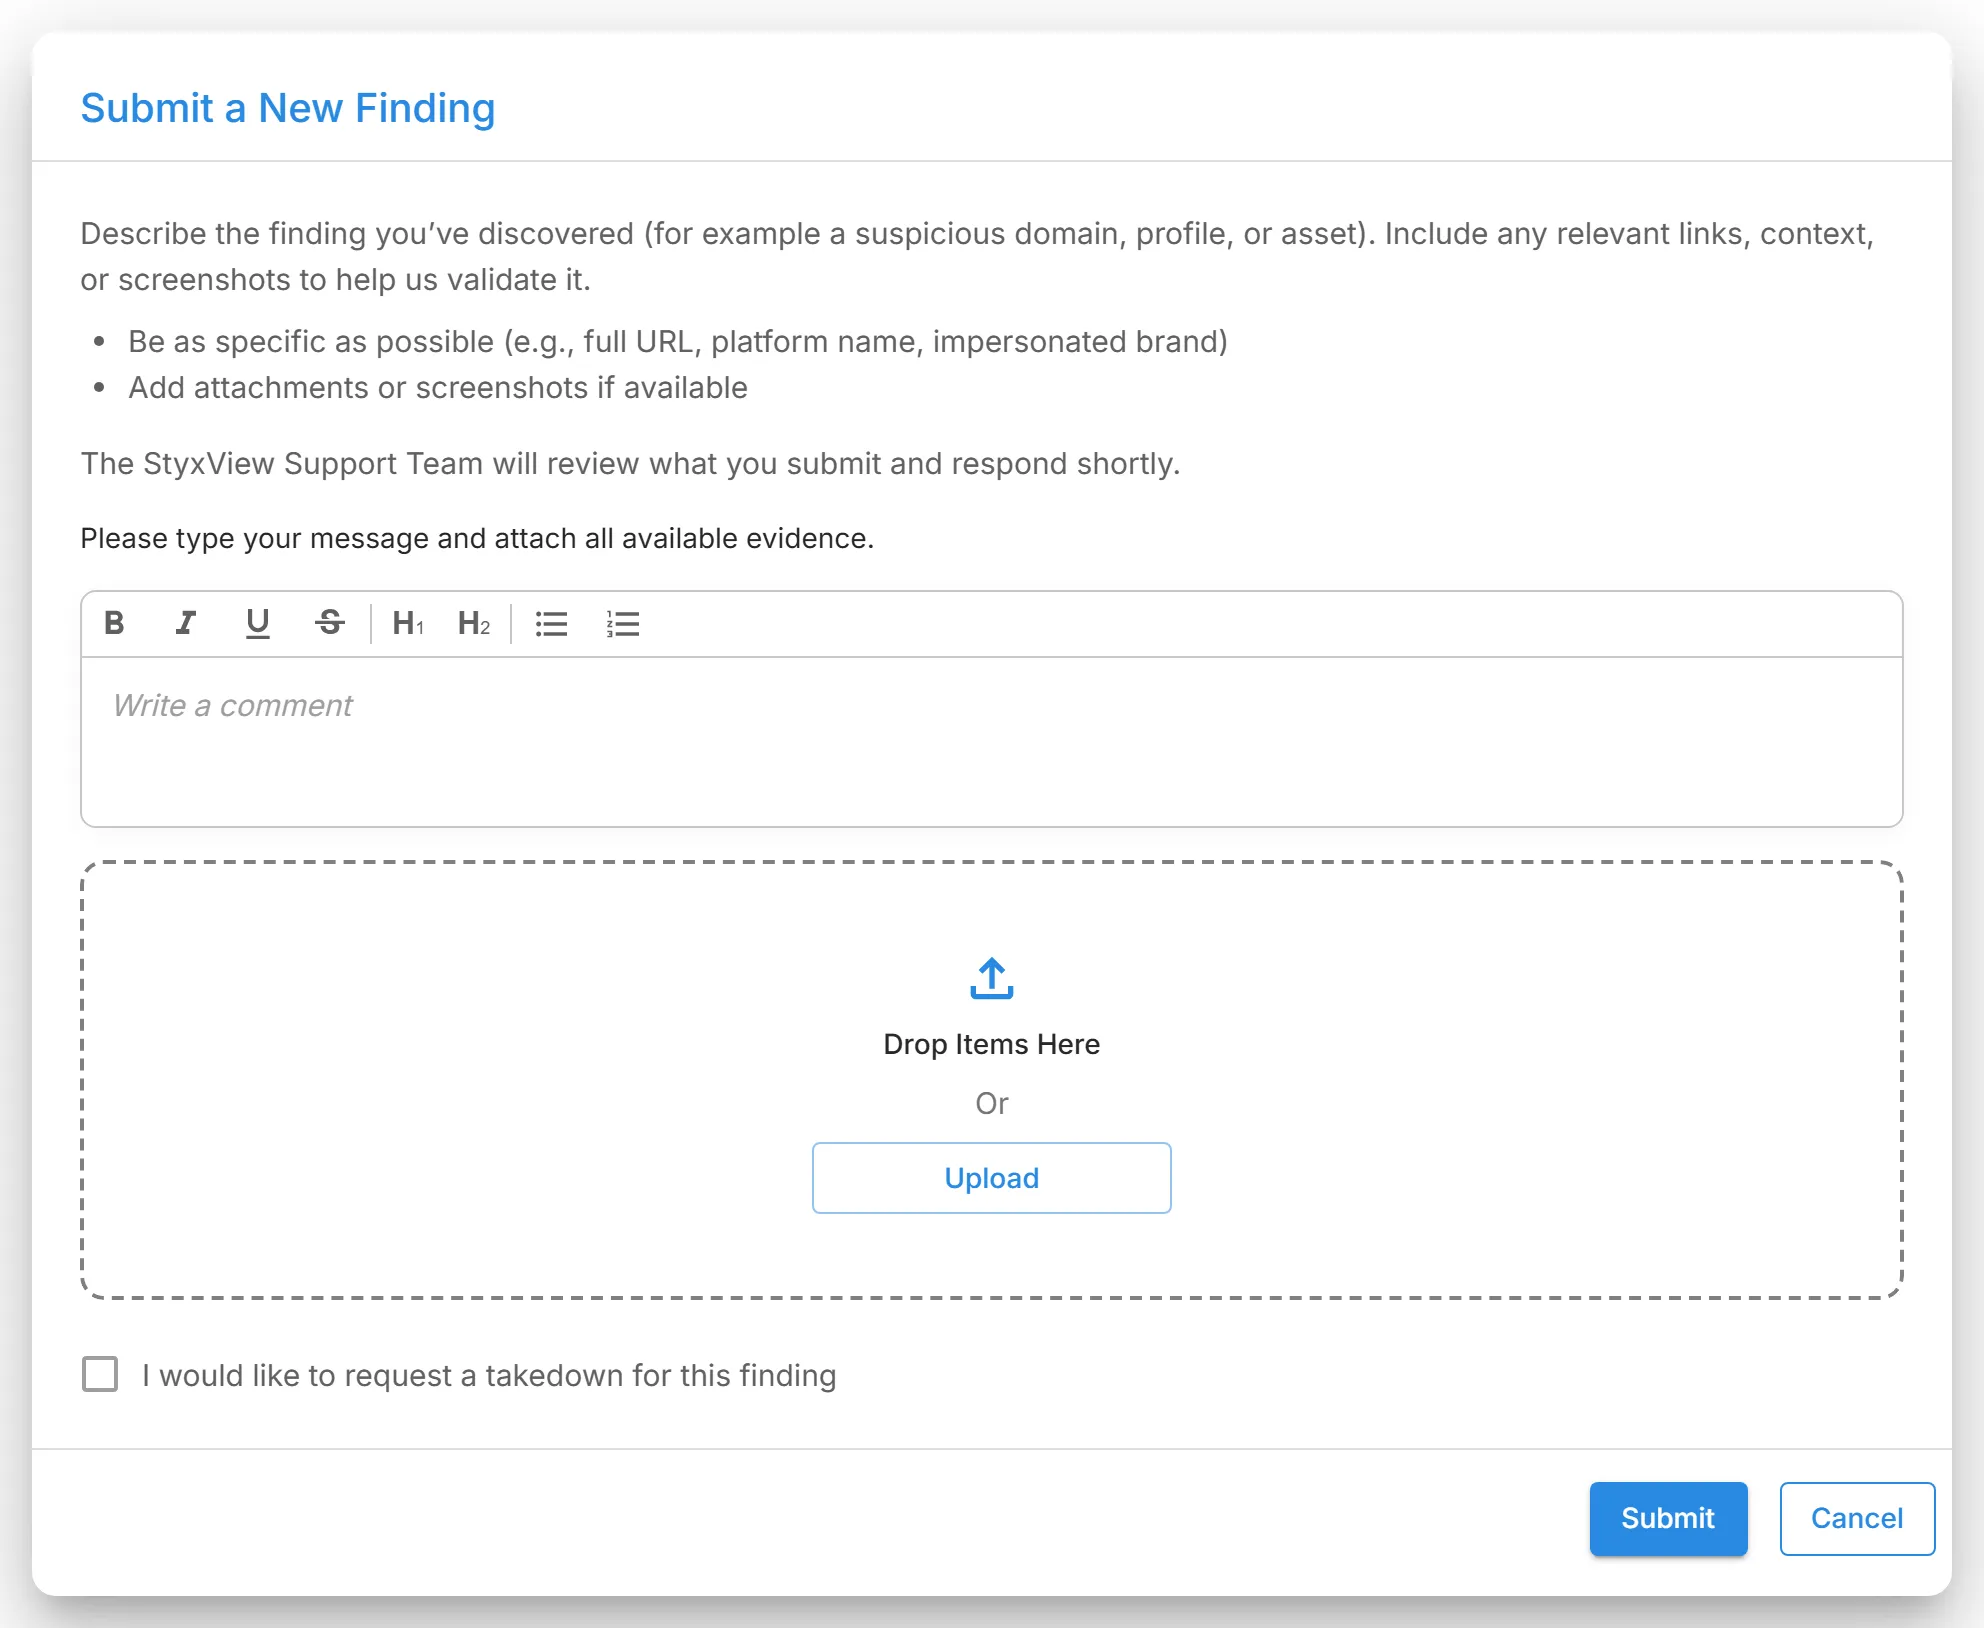The height and width of the screenshot is (1628, 1984).
Task: Set text to Heading 2 style
Action: click(x=474, y=623)
